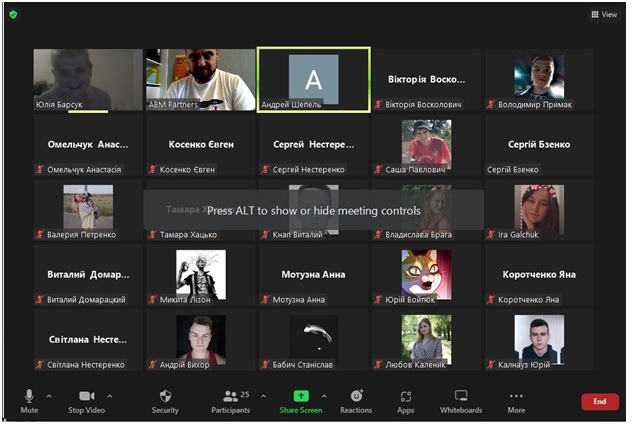The height and width of the screenshot is (425, 632).
Task: Open the Participants panel
Action: pyautogui.click(x=231, y=401)
